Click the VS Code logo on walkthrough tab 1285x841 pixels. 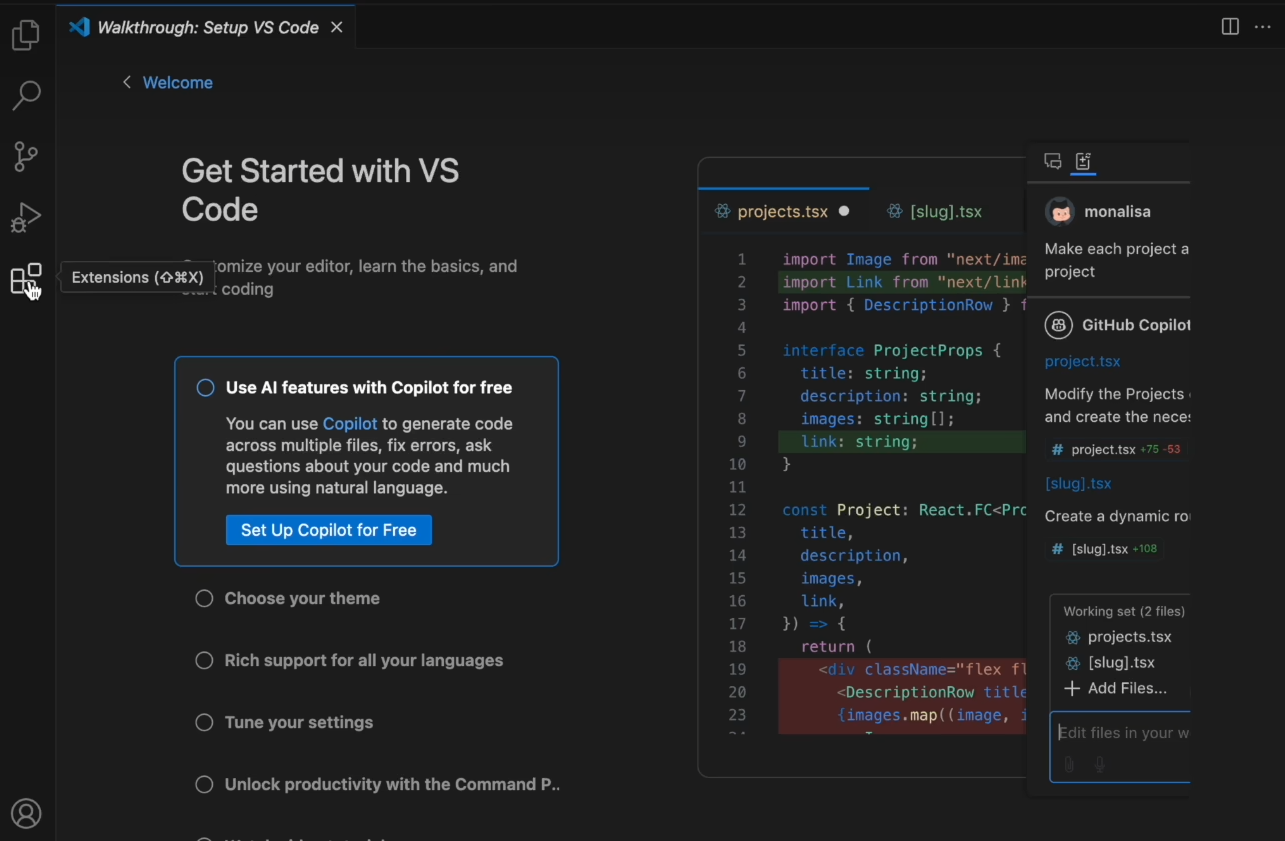click(79, 27)
